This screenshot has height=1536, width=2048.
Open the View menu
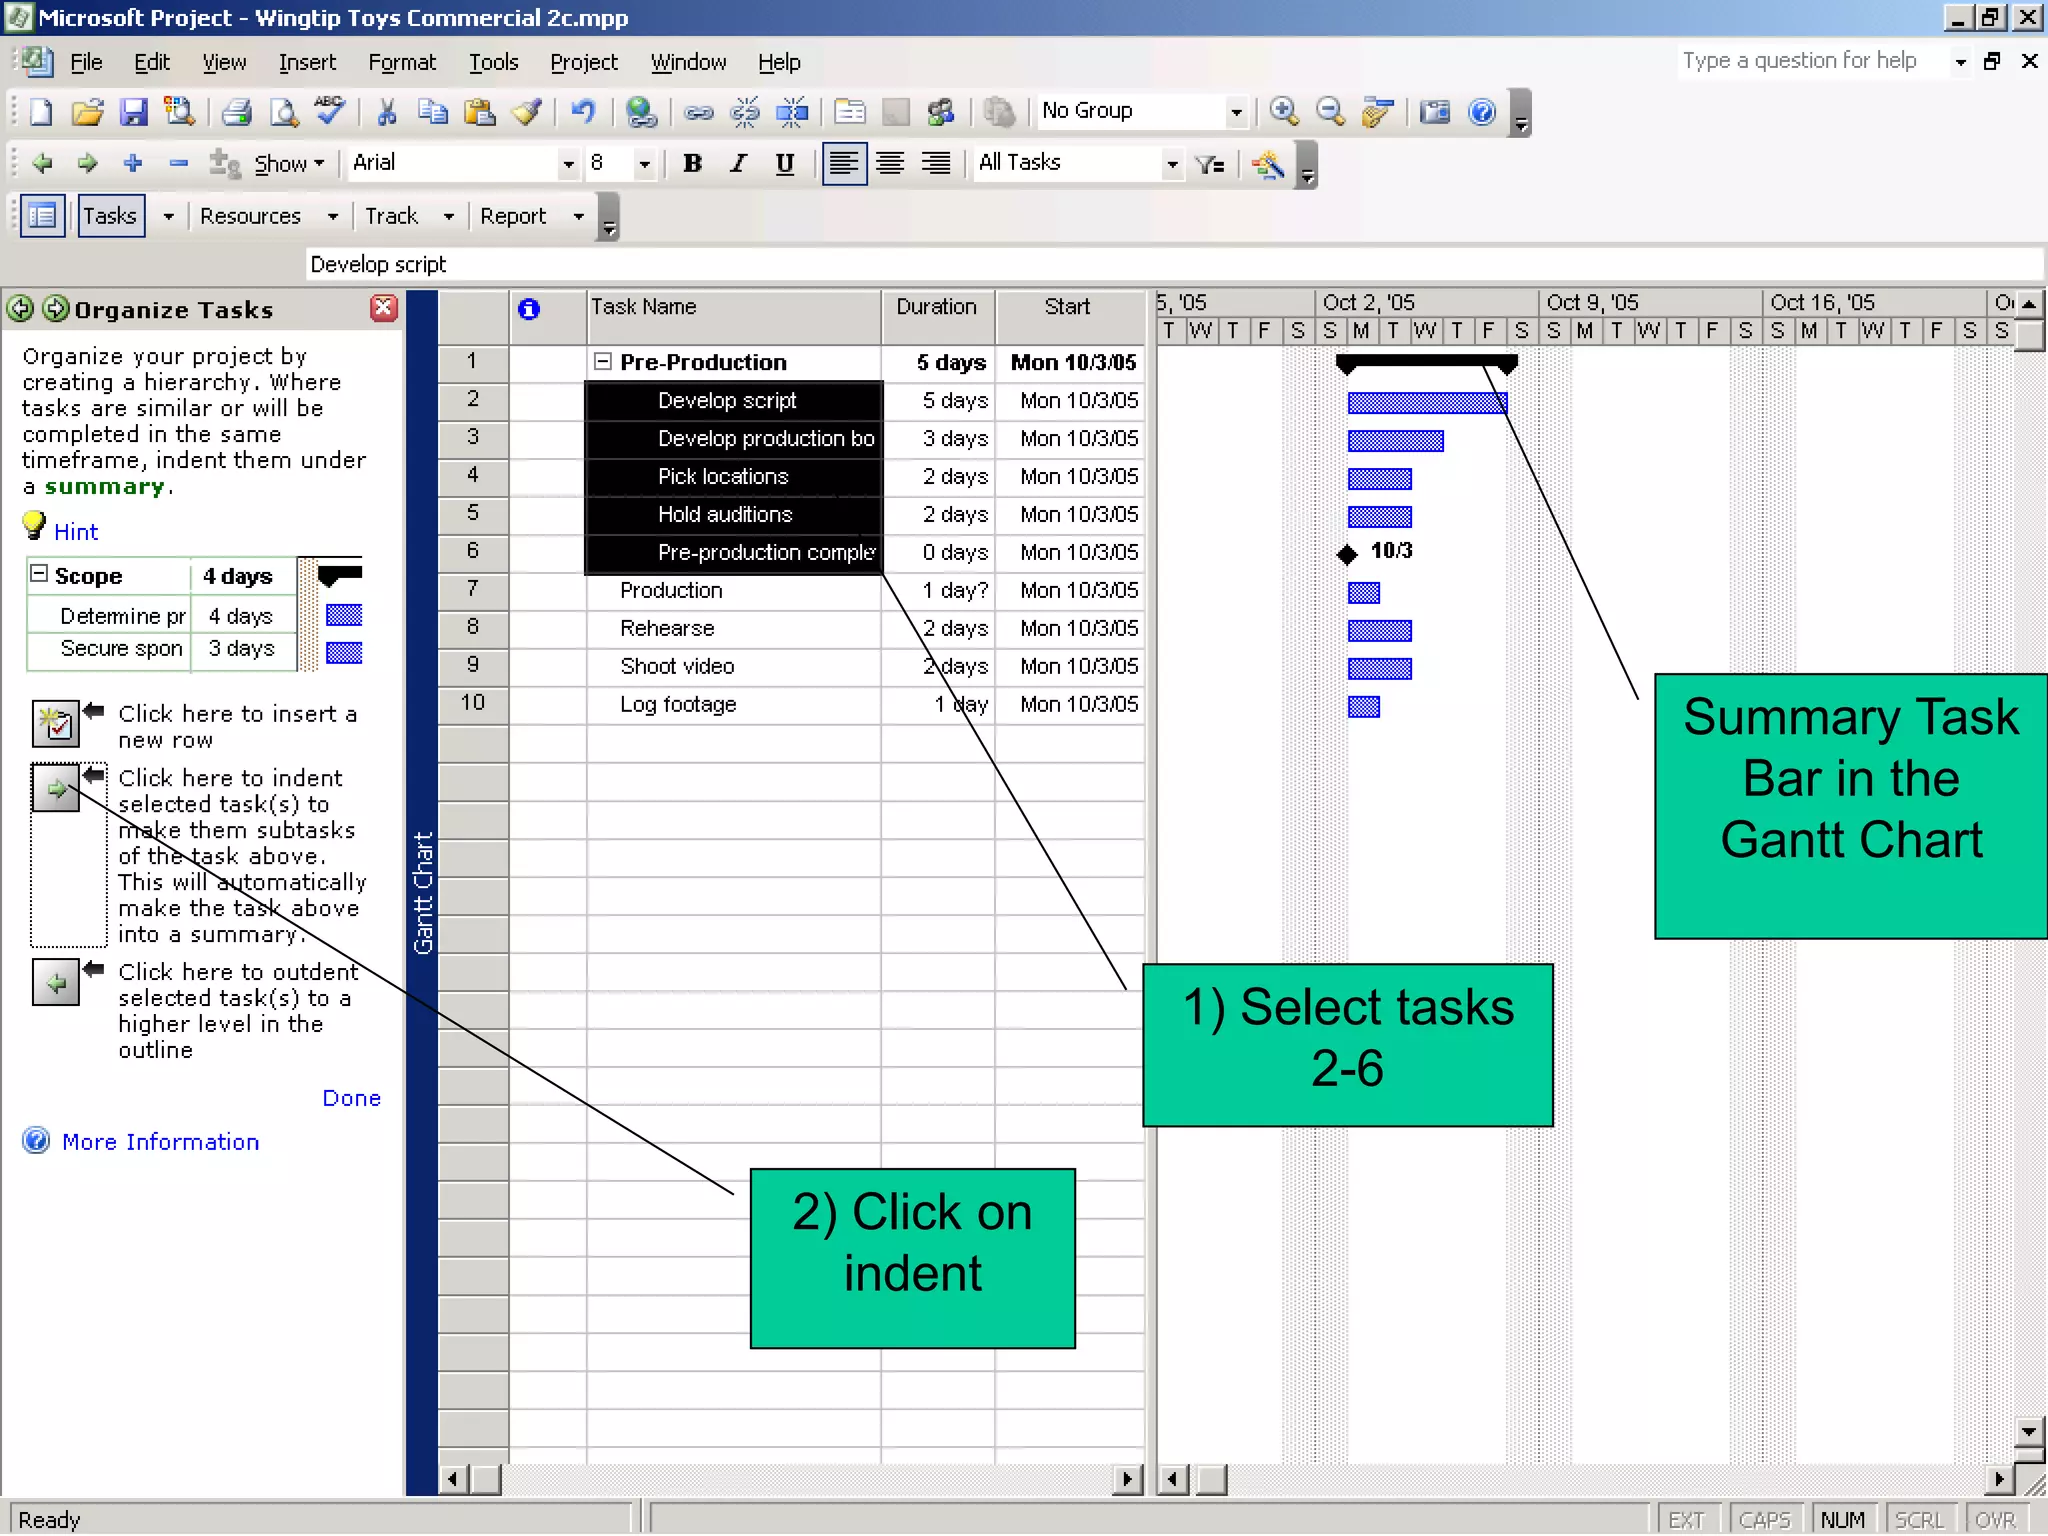coord(224,62)
